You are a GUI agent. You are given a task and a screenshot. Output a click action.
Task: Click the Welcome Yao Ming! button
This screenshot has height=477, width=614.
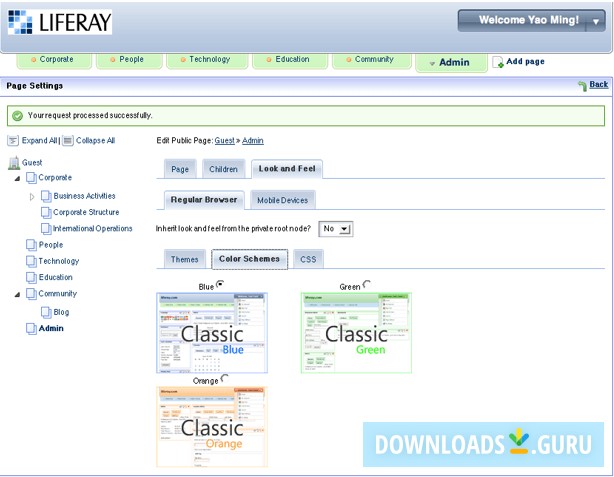(529, 20)
